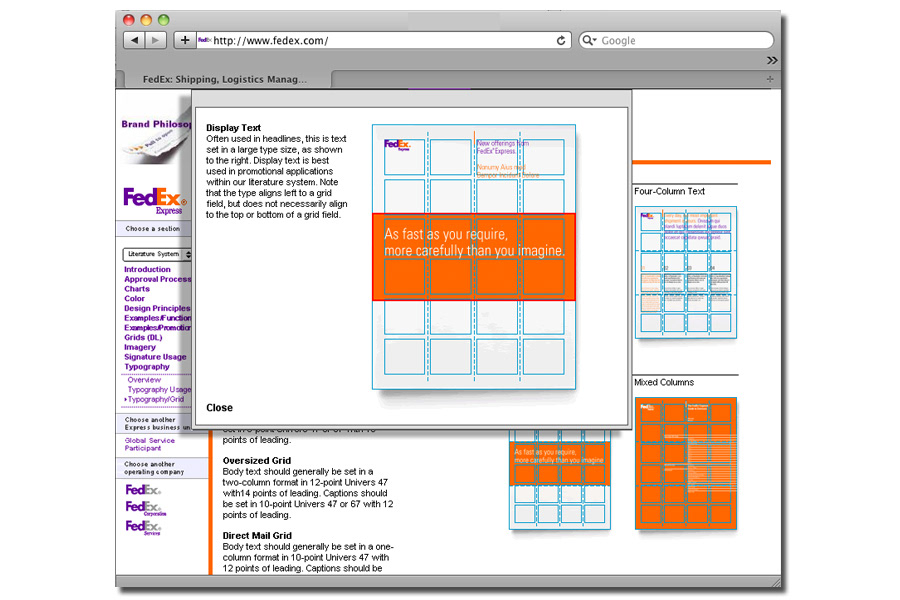900x600 pixels.
Task: Click the browser Forward arrow button
Action: 156,40
